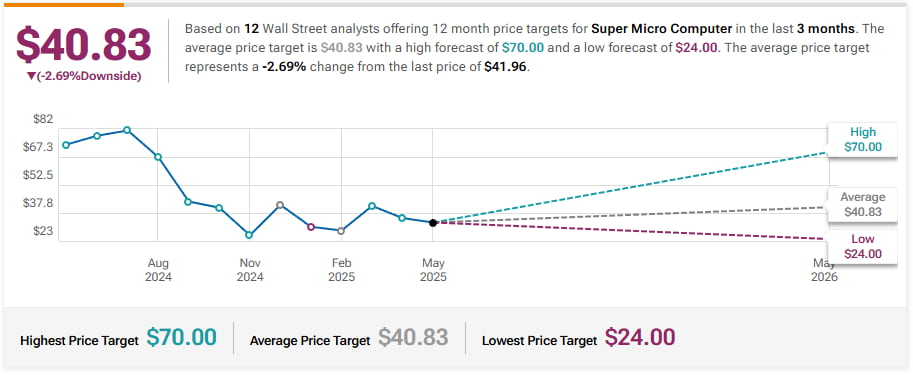Click the teal dashed high forecast line
The height and width of the screenshot is (375, 913).
(629, 187)
